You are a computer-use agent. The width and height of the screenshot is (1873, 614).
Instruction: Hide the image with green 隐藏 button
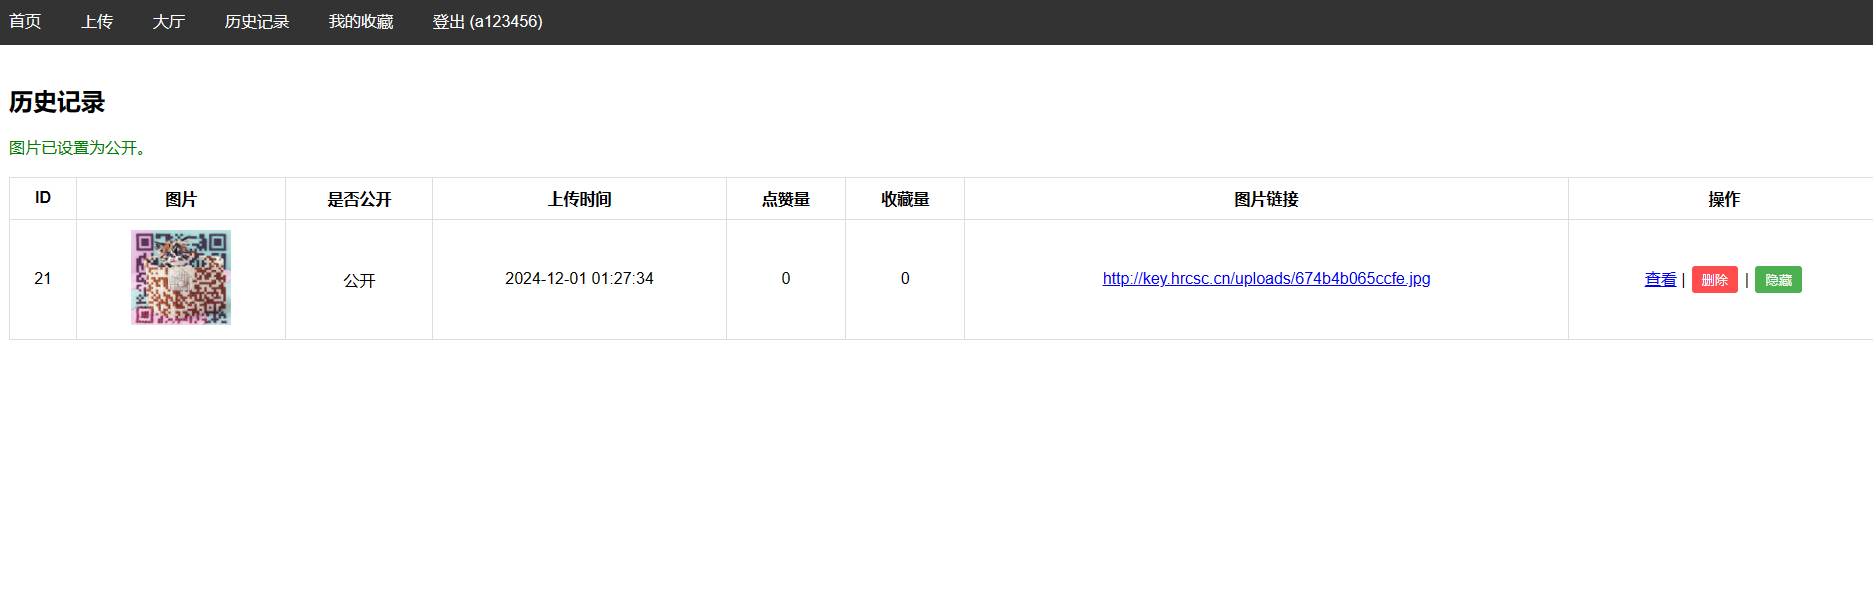1778,280
